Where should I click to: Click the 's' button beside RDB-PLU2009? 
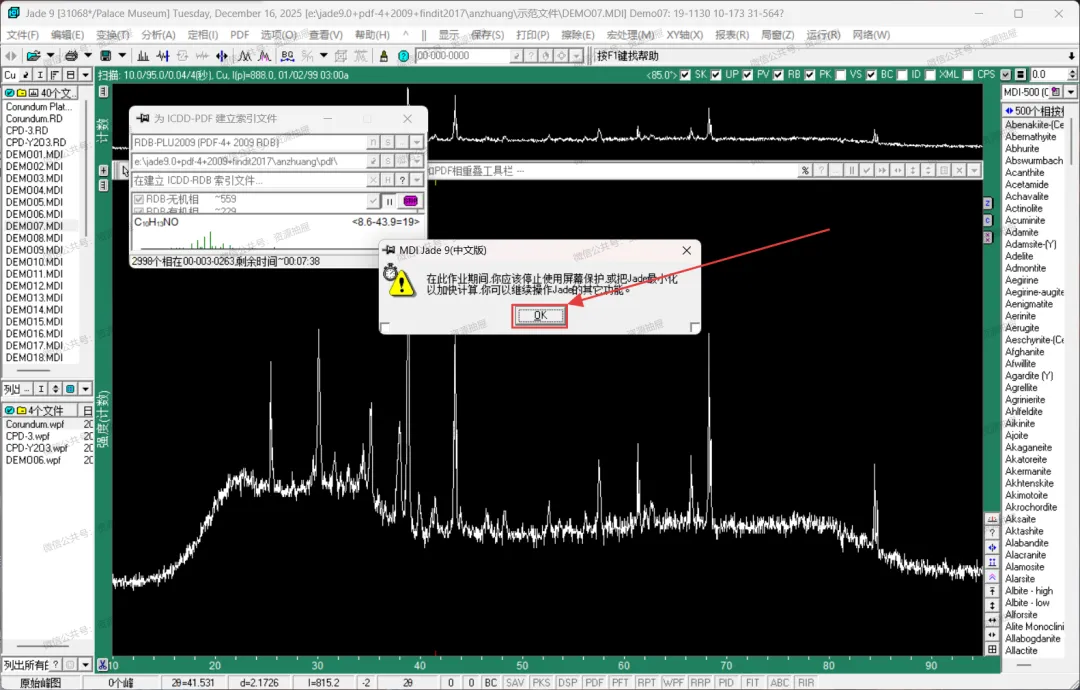point(388,143)
